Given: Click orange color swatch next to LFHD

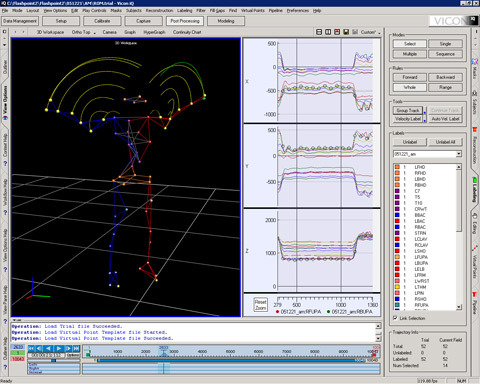Looking at the screenshot, I should point(397,167).
